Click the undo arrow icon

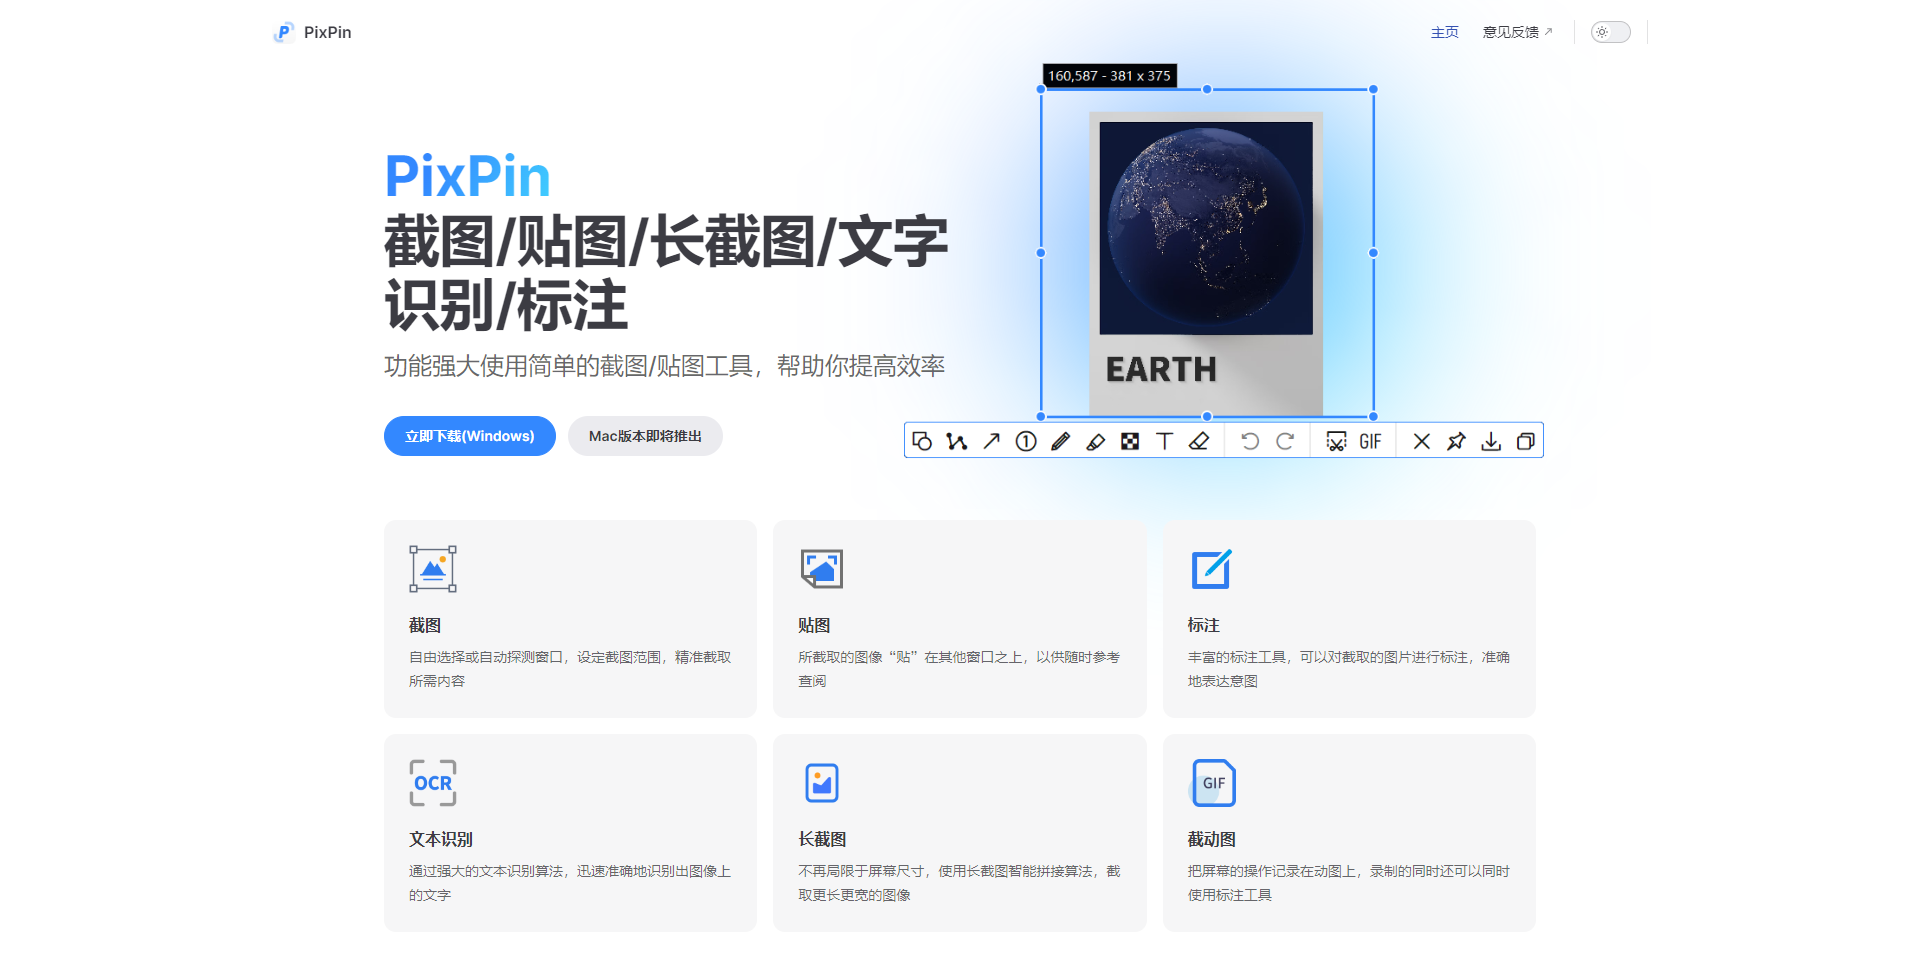(1250, 441)
